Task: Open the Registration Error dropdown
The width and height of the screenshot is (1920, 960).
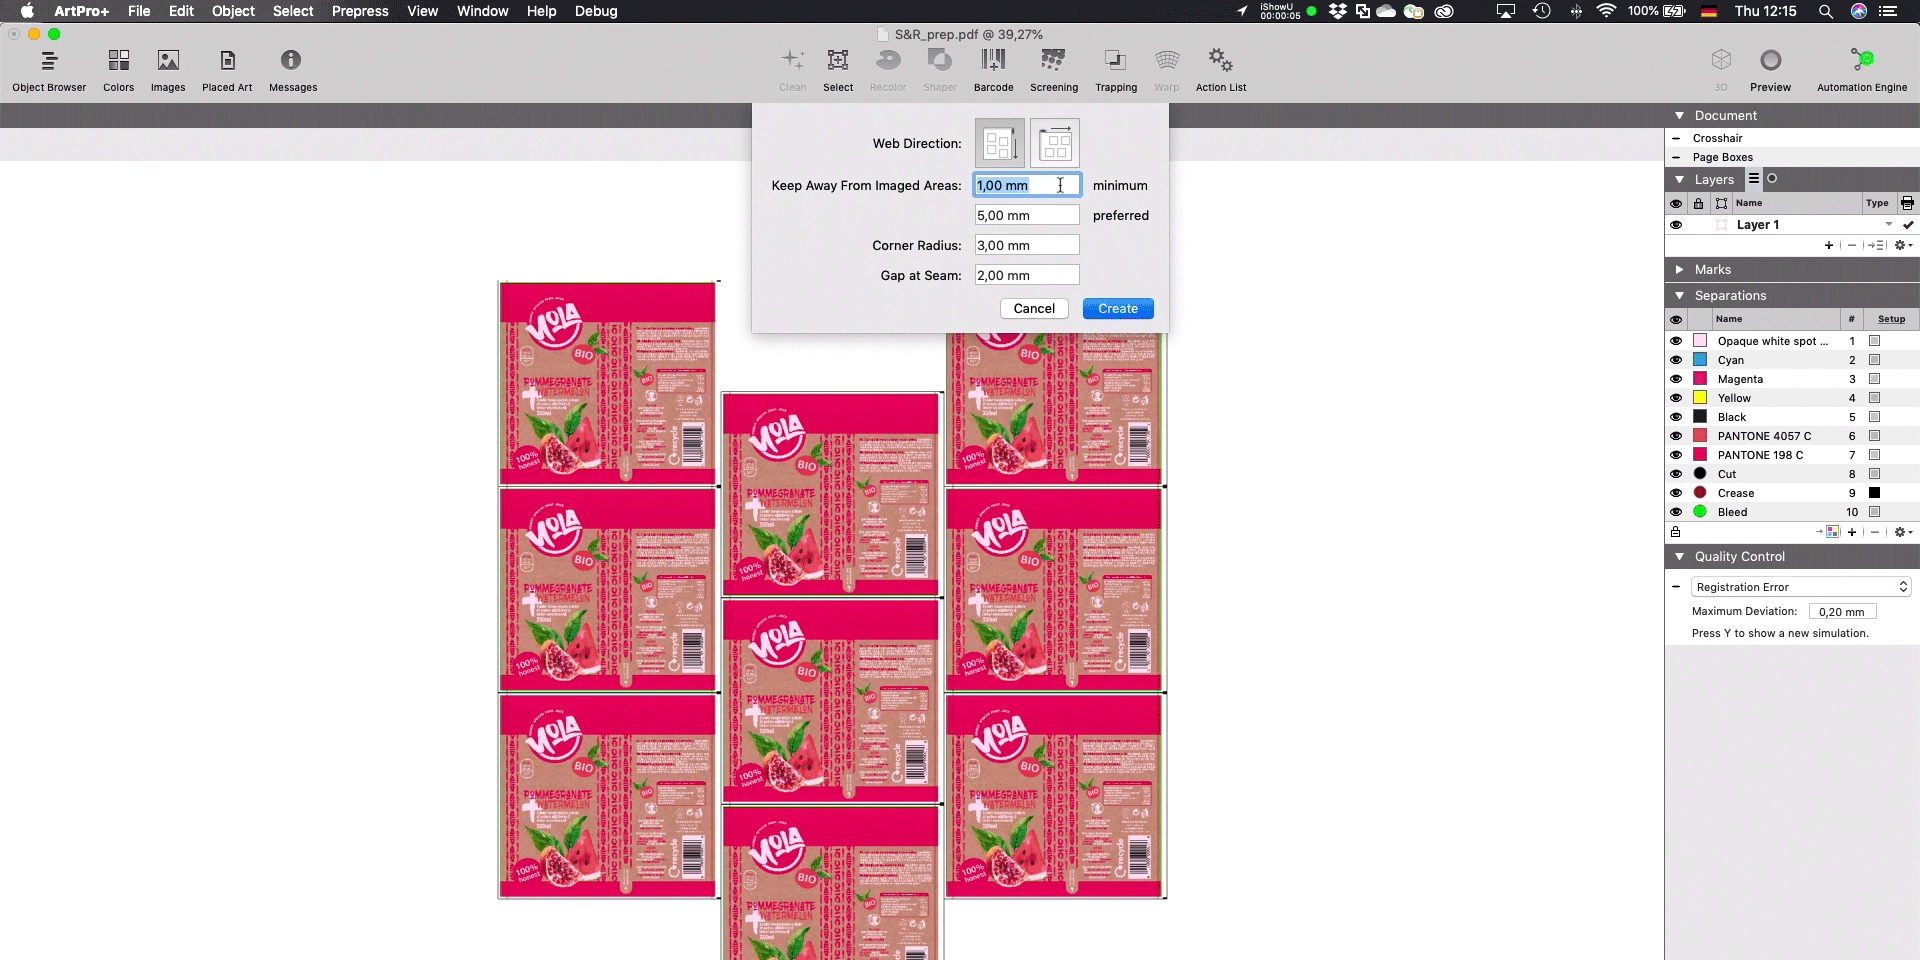Action: [x=1800, y=587]
